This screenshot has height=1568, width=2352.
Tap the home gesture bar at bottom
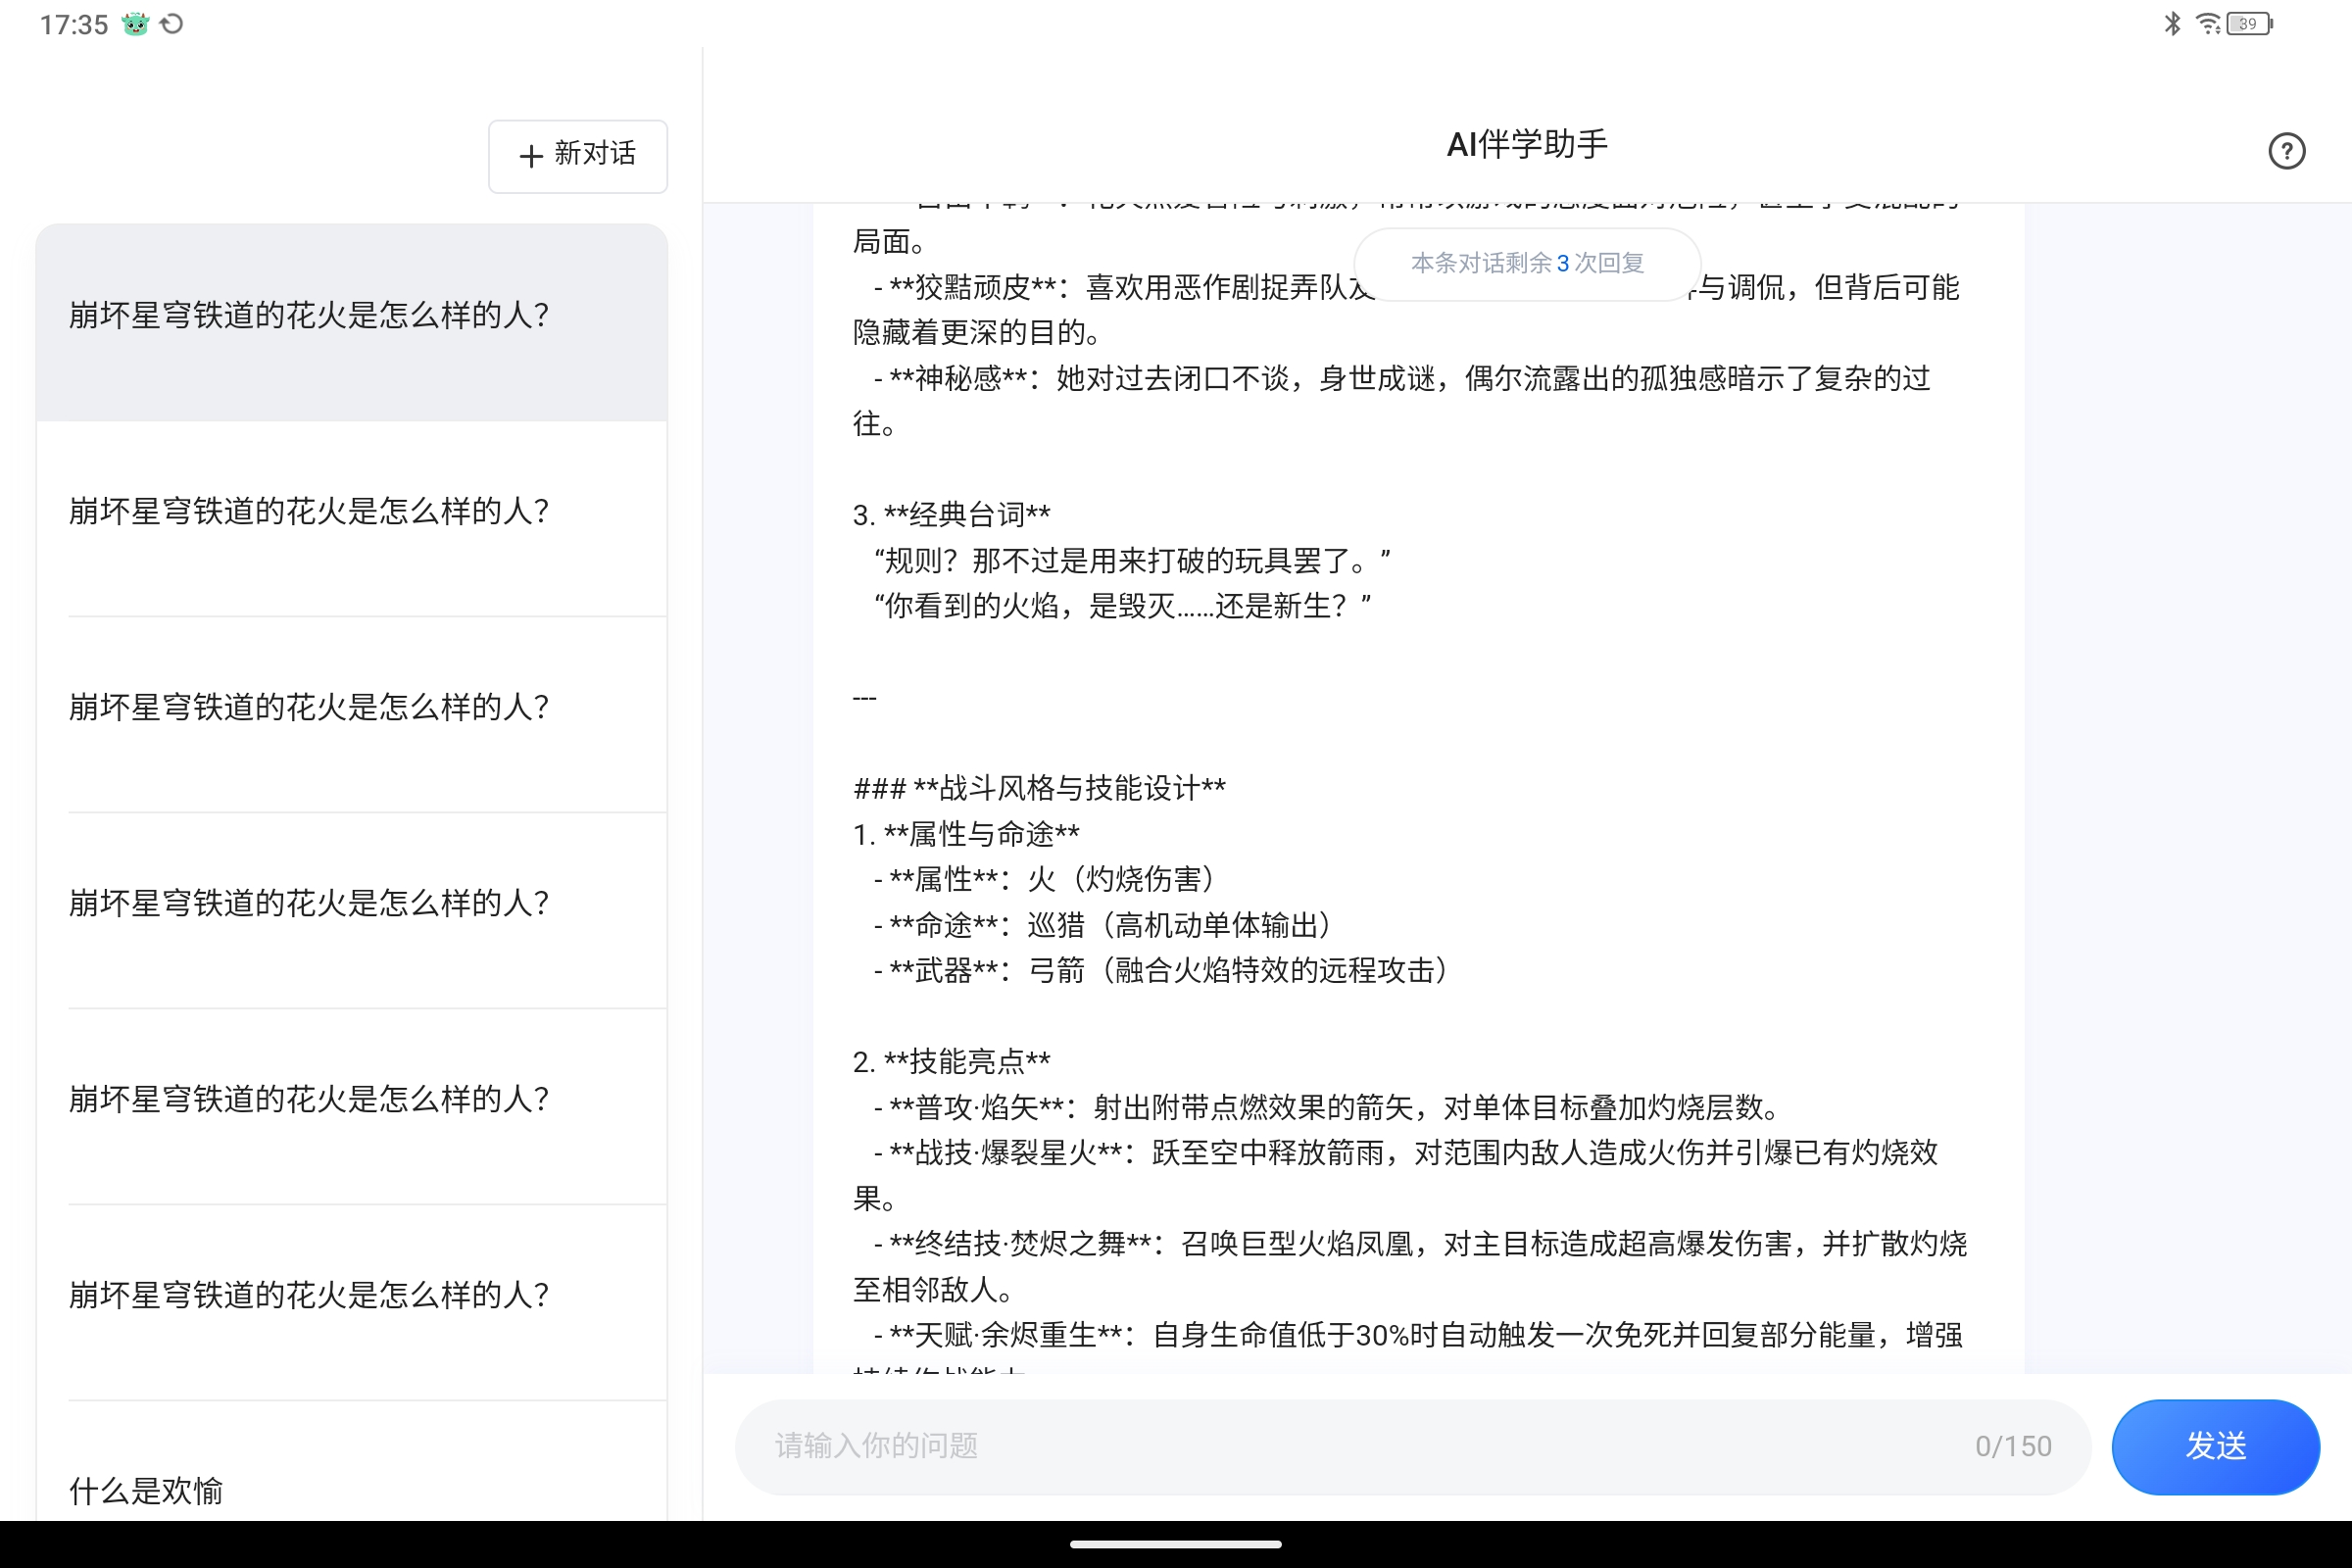click(1176, 1544)
